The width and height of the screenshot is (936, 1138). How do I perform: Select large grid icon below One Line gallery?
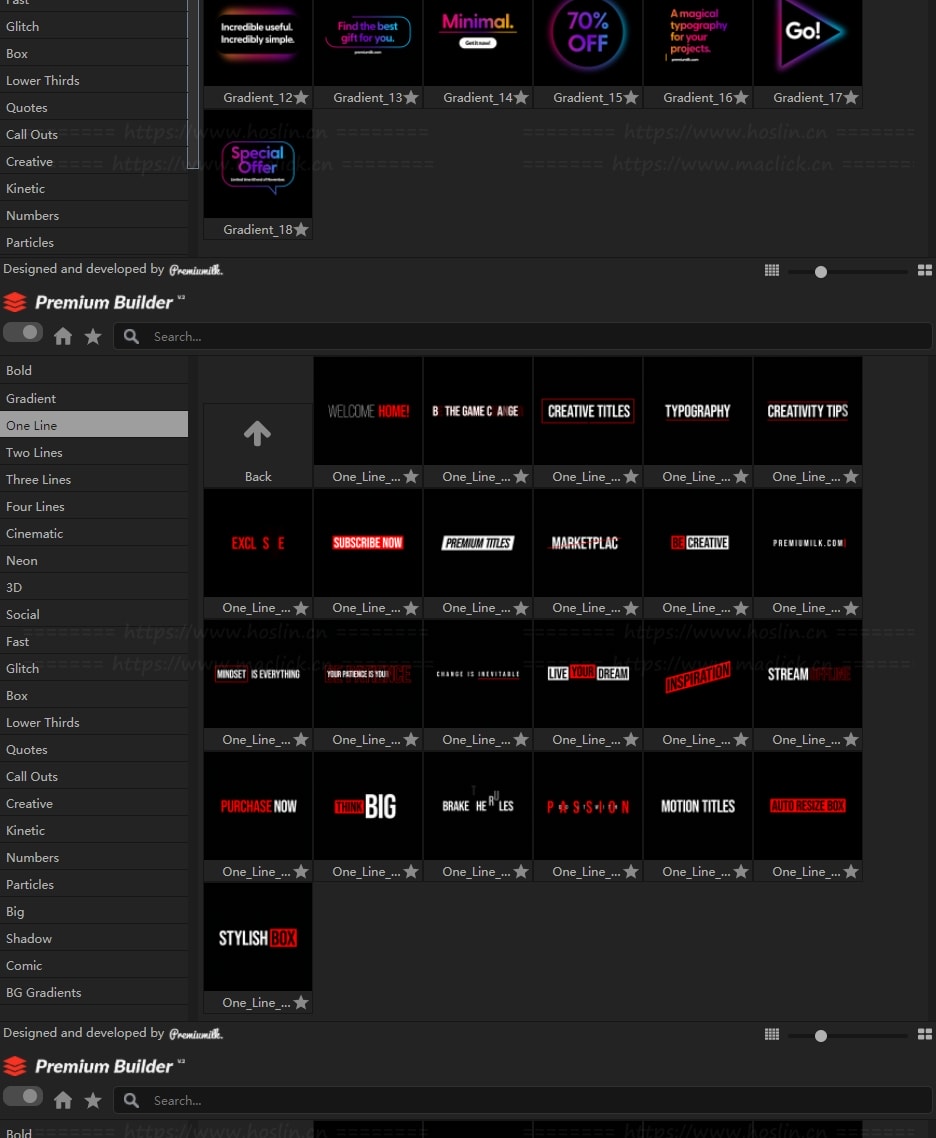tap(925, 1034)
